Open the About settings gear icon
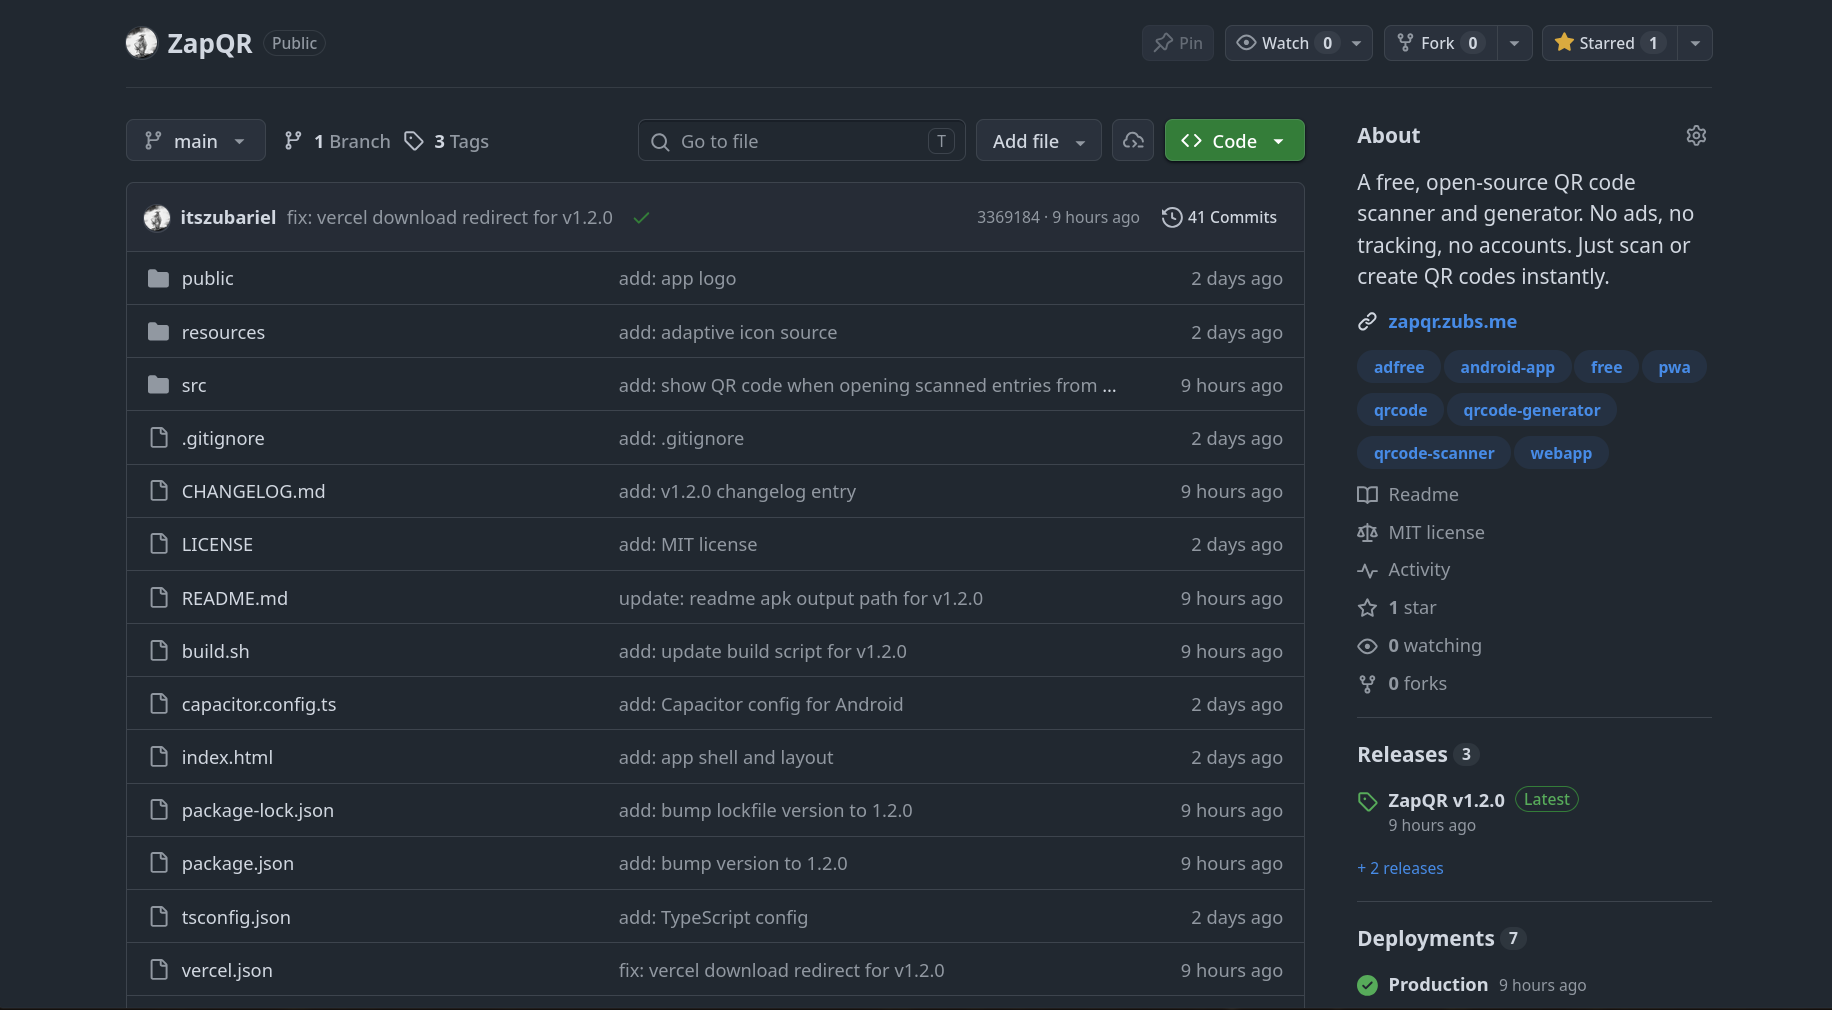The image size is (1832, 1010). (x=1696, y=135)
